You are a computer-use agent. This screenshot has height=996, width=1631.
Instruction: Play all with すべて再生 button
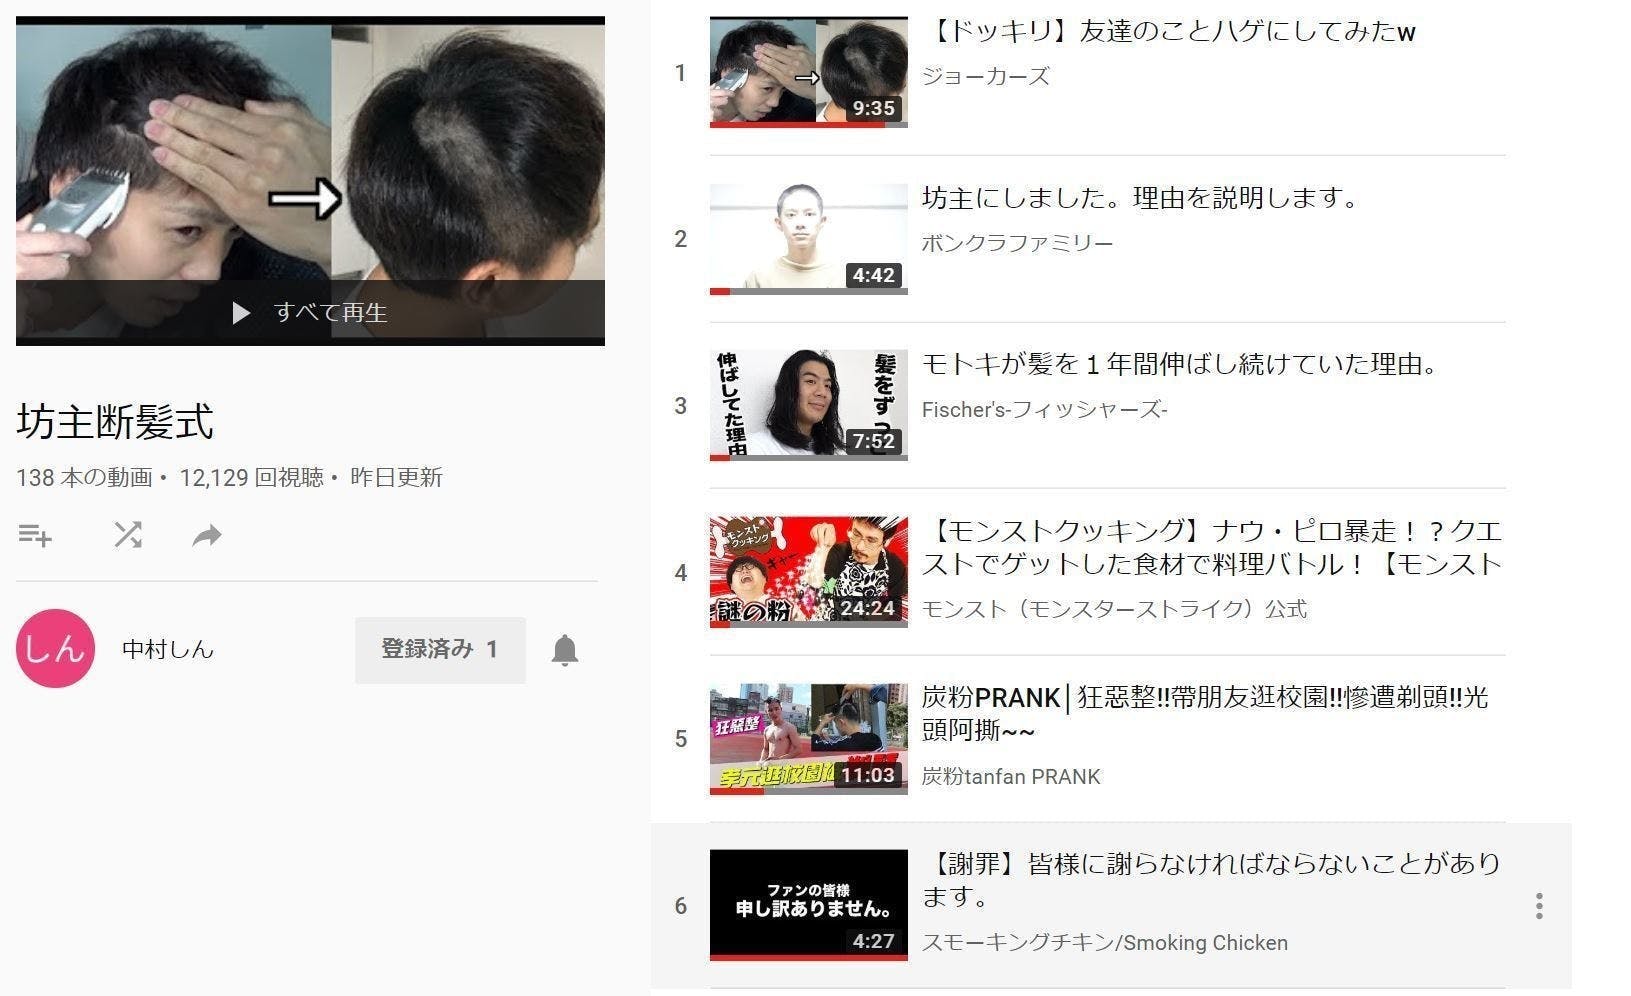click(x=310, y=313)
